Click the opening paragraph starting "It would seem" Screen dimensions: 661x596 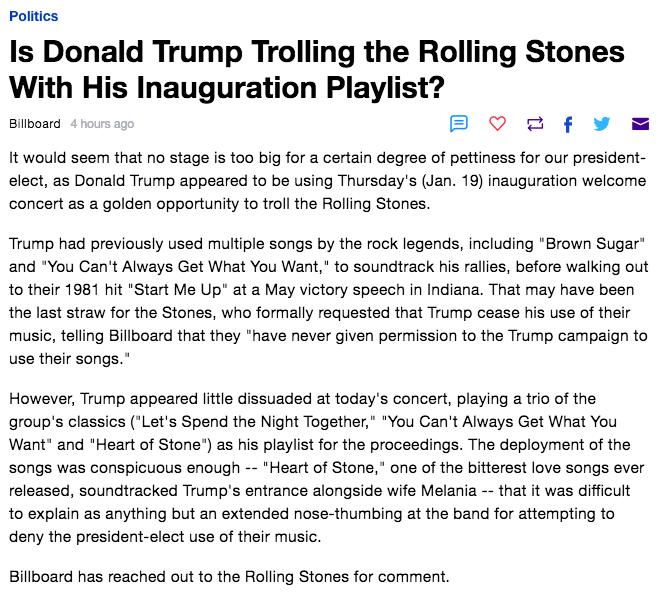tap(328, 181)
